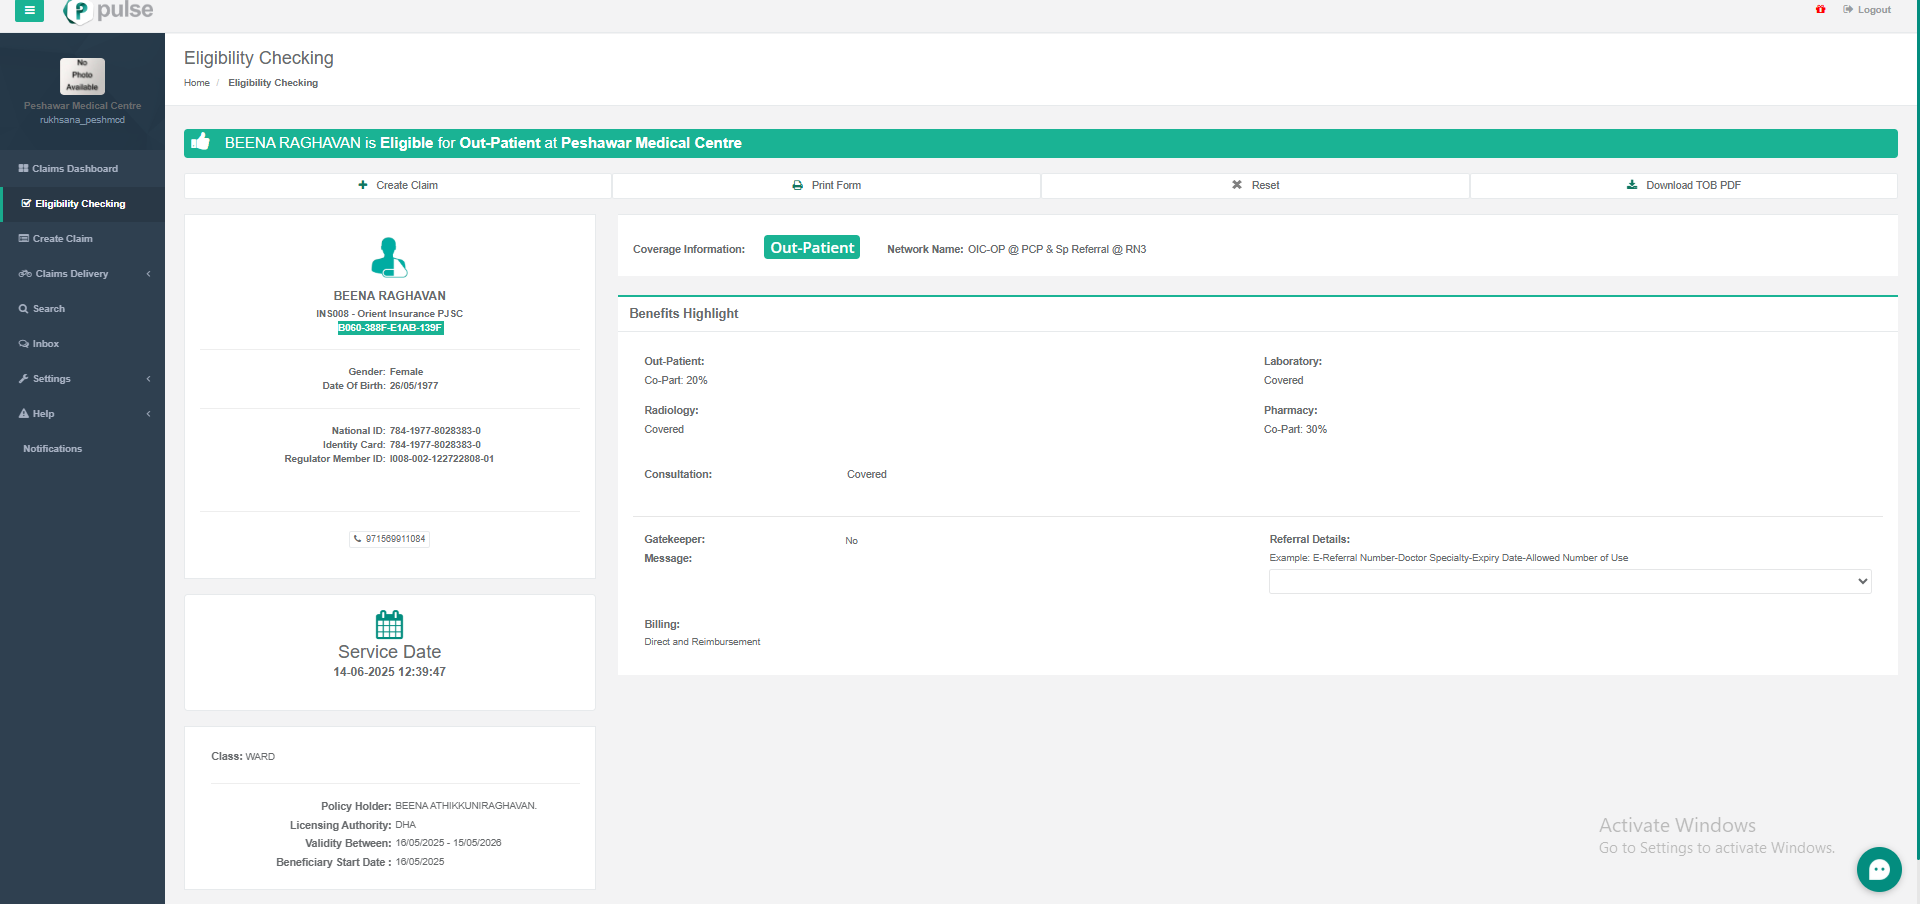Click the No Photo Available profile thumbnail
This screenshot has width=1920, height=904.
point(82,76)
